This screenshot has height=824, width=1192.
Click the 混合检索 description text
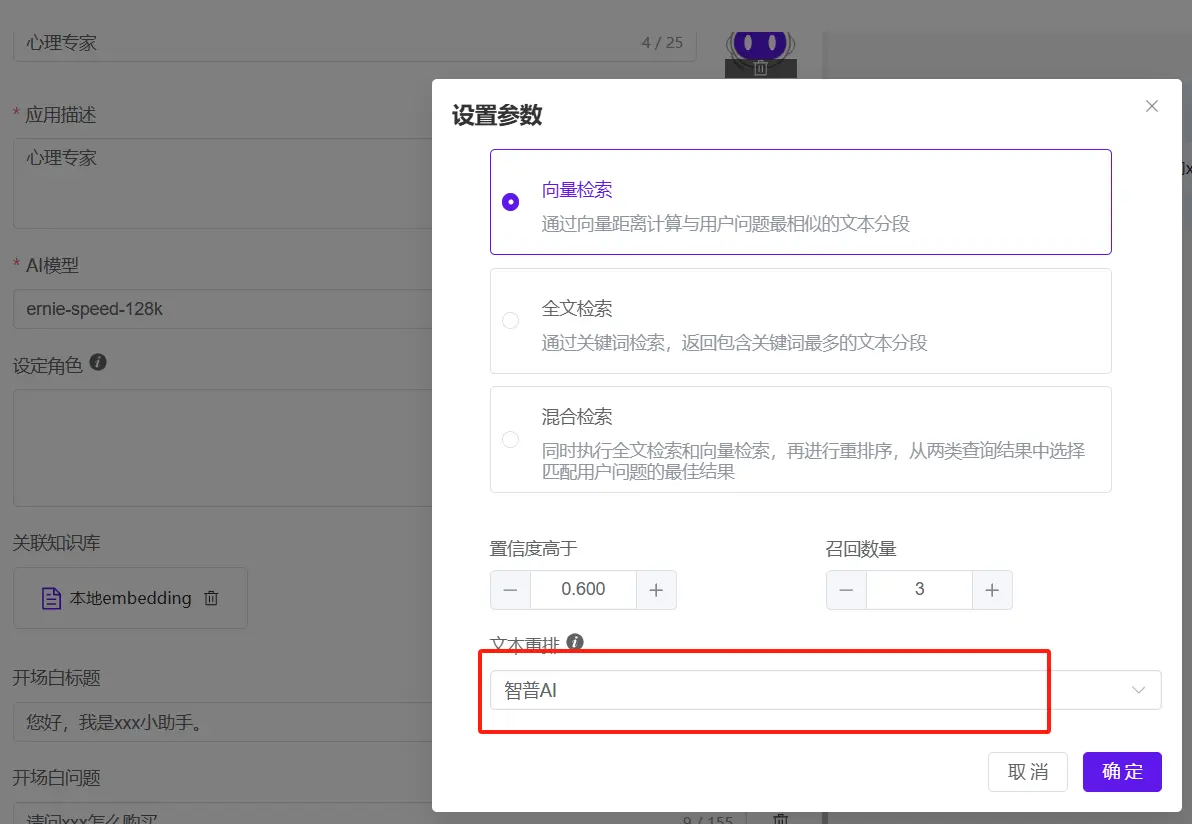pos(813,461)
